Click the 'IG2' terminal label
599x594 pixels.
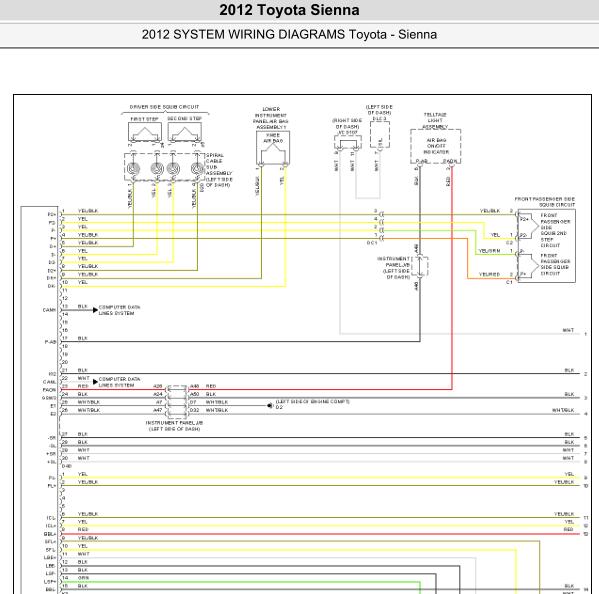click(x=52, y=374)
